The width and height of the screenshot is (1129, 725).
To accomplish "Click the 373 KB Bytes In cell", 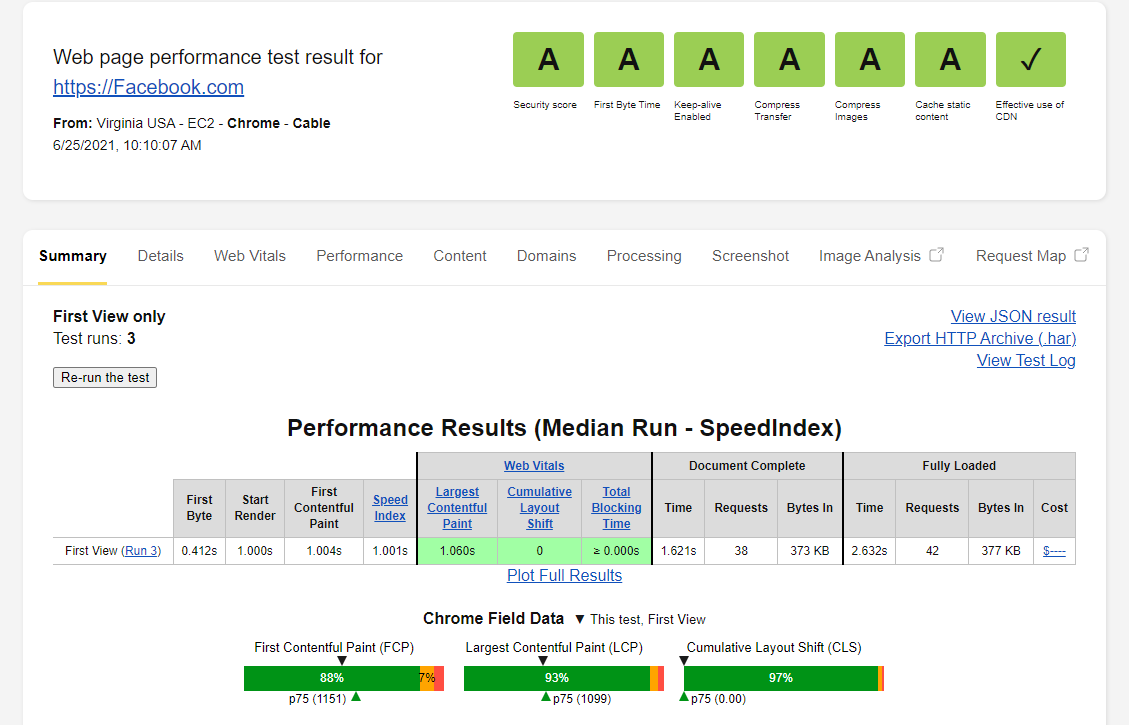I will coord(809,551).
